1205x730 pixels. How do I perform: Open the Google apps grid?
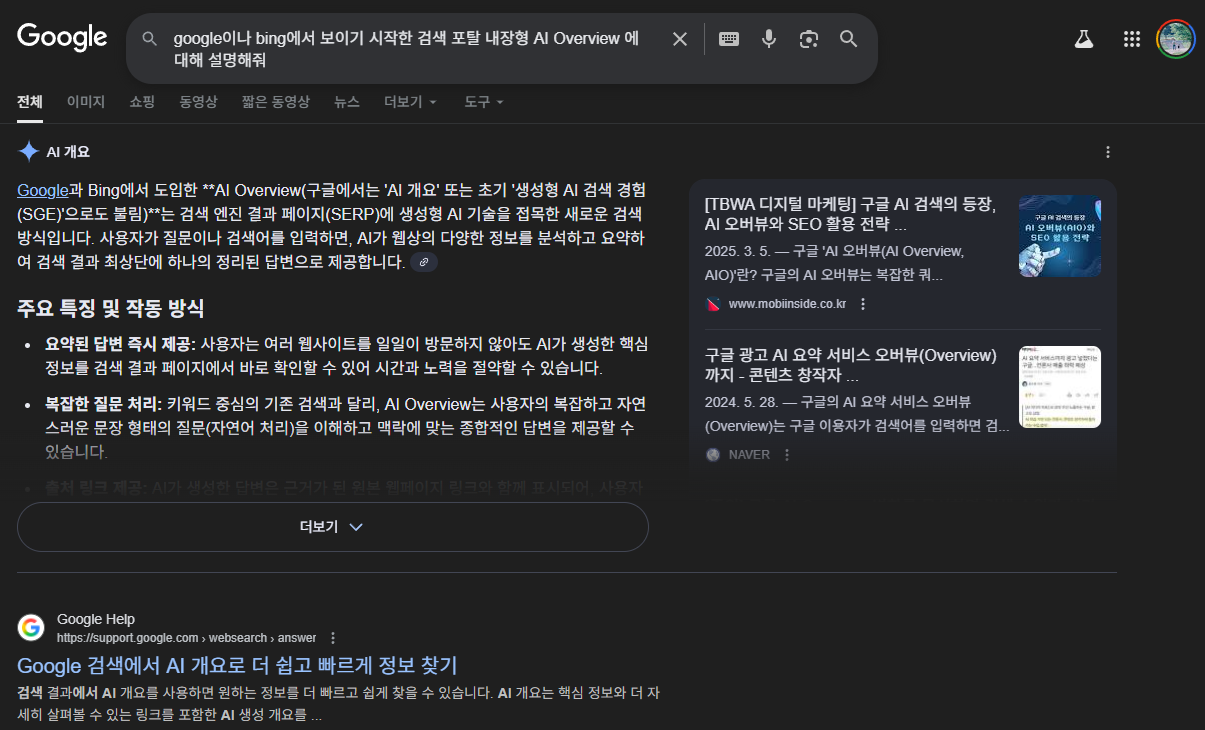pyautogui.click(x=1131, y=39)
